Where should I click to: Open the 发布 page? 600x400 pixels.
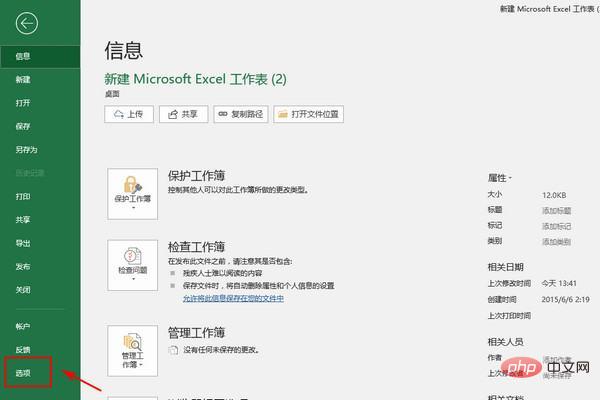click(x=23, y=266)
